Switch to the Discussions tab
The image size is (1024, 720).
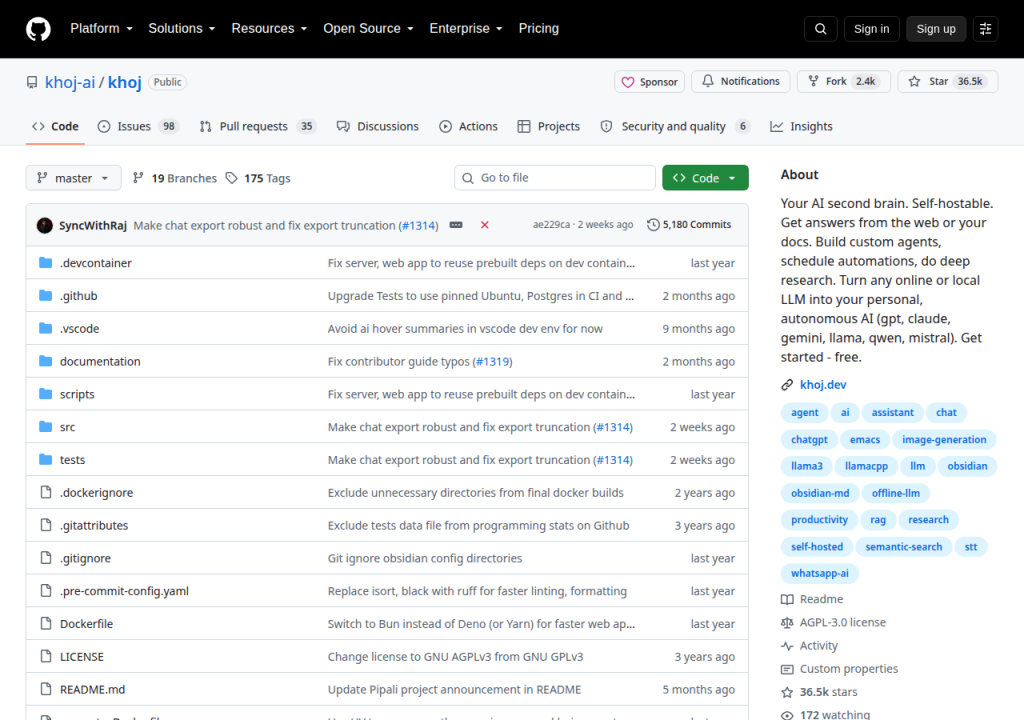[377, 127]
